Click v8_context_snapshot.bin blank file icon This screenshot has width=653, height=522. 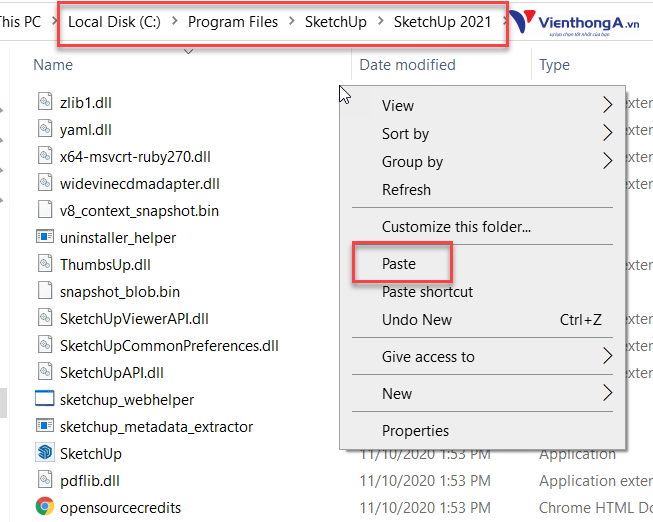(x=45, y=209)
